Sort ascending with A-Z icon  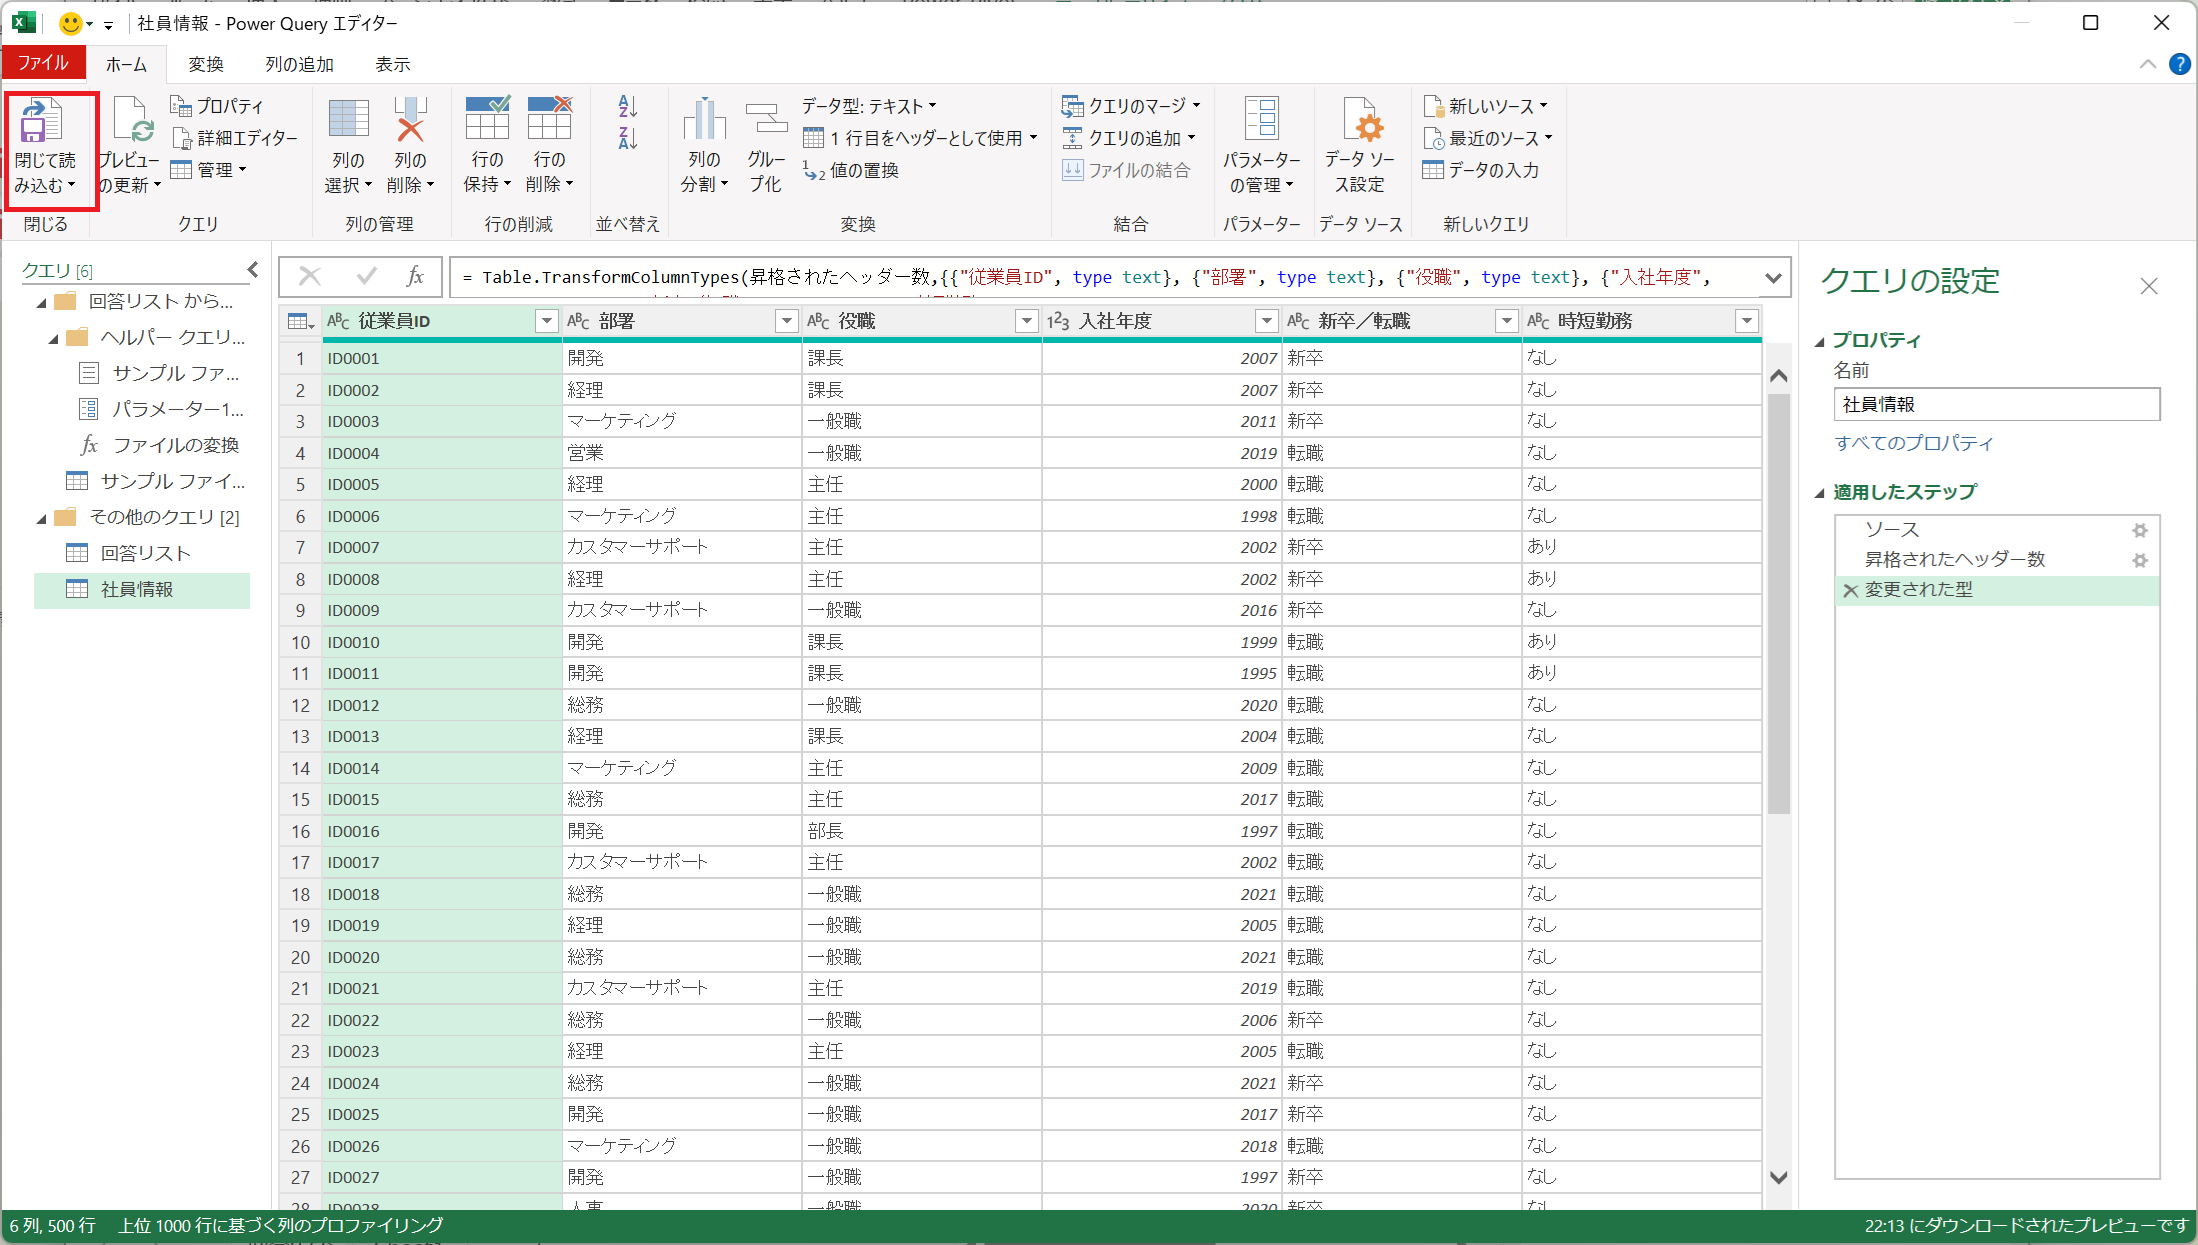point(627,106)
